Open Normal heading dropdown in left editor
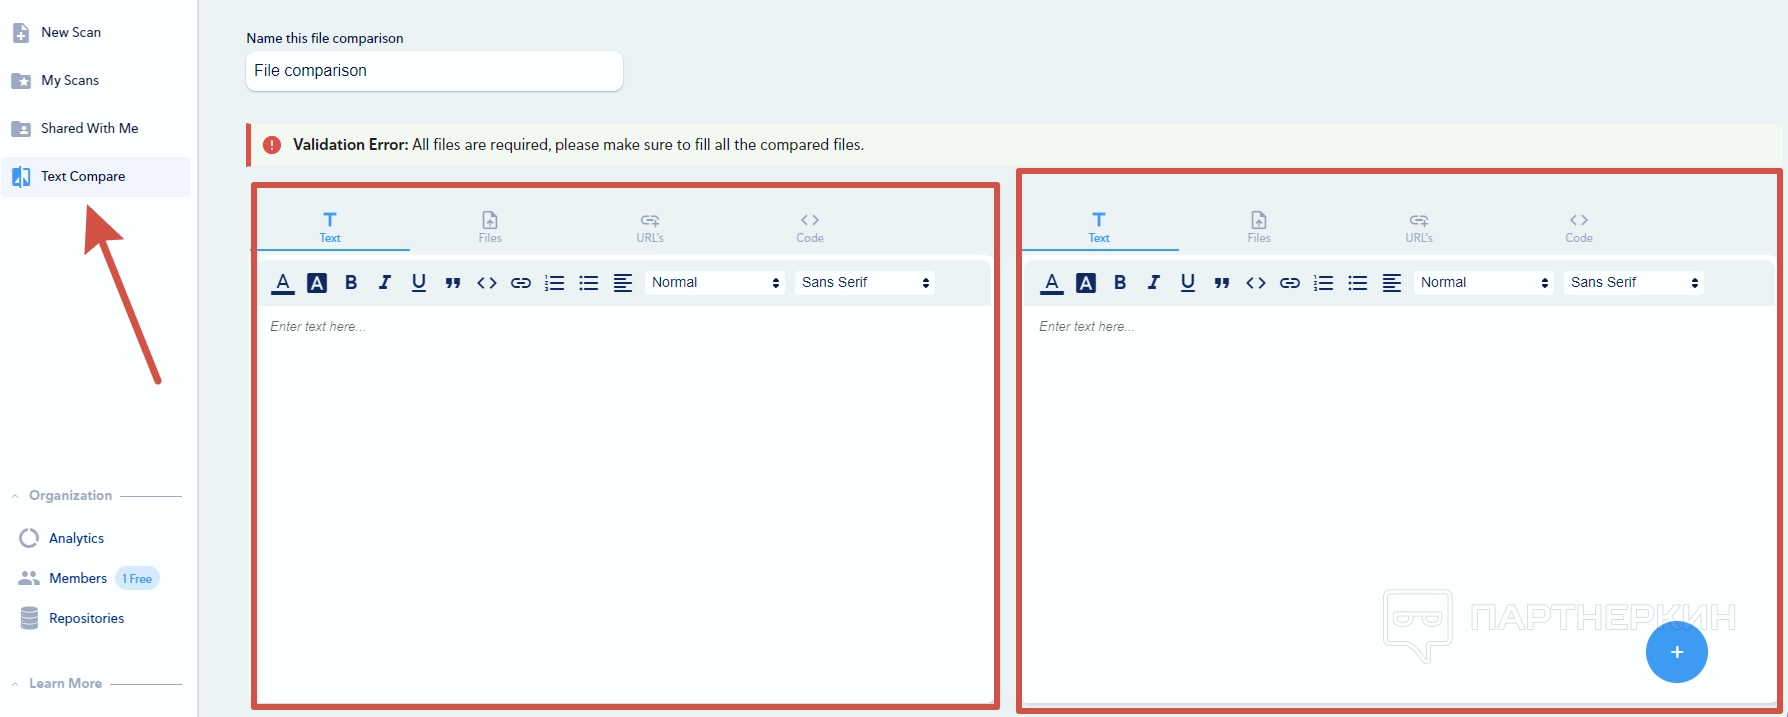This screenshot has width=1788, height=717. coord(714,283)
